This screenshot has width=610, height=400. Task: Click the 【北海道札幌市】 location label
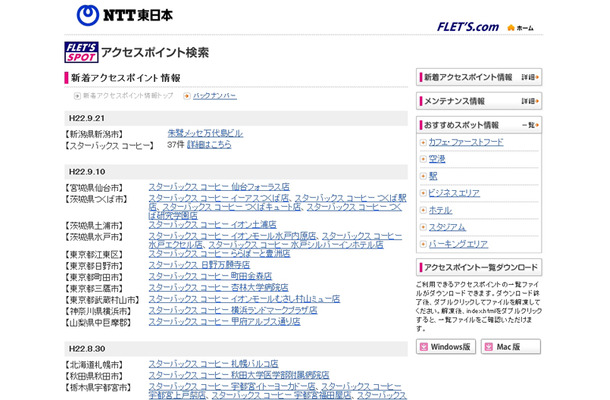click(x=94, y=365)
